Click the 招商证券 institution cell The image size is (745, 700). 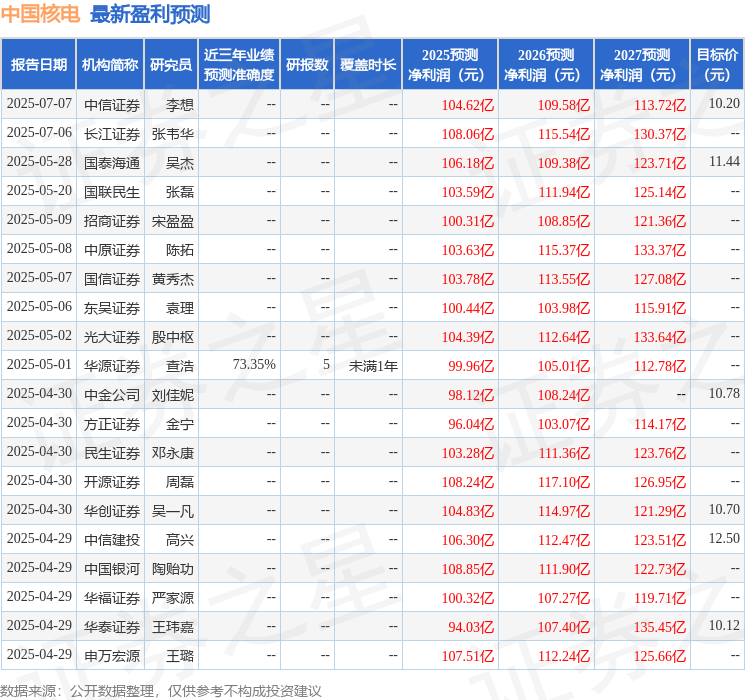(x=112, y=221)
